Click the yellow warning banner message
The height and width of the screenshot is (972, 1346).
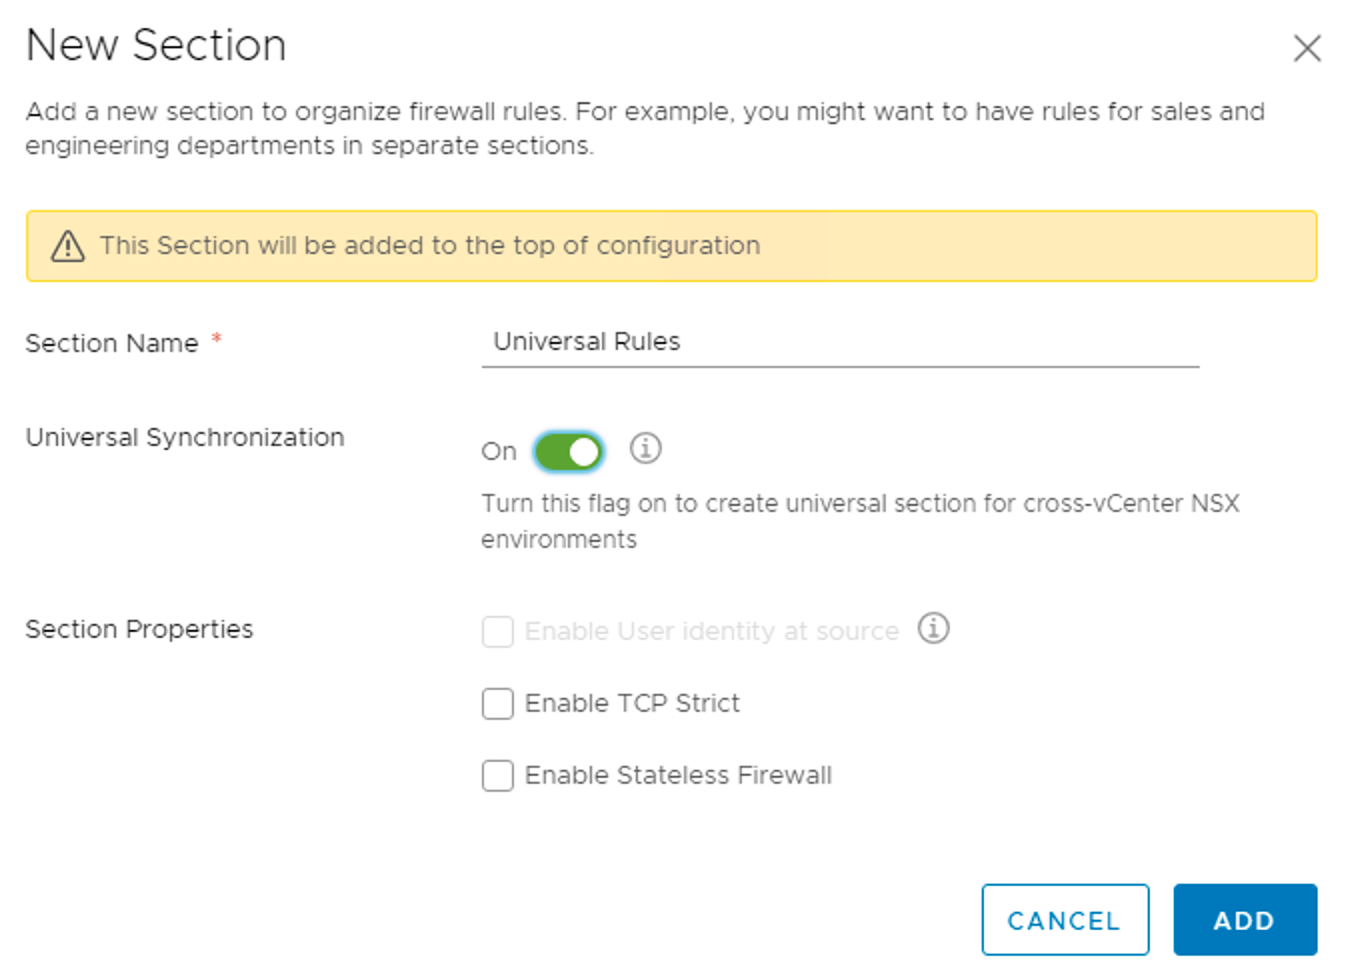tap(430, 246)
